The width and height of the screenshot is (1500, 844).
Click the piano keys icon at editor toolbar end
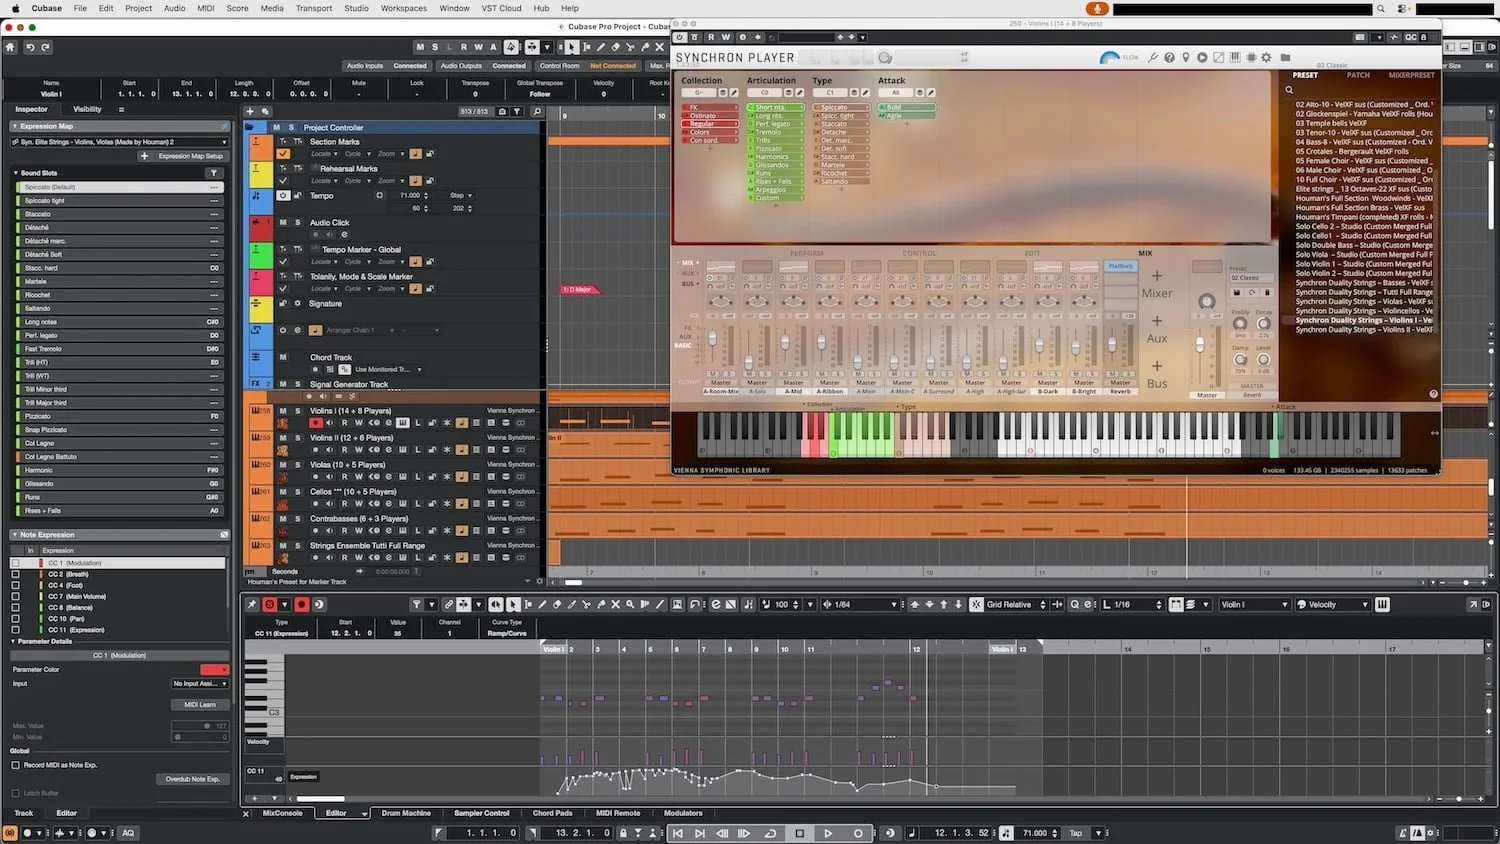(1383, 604)
